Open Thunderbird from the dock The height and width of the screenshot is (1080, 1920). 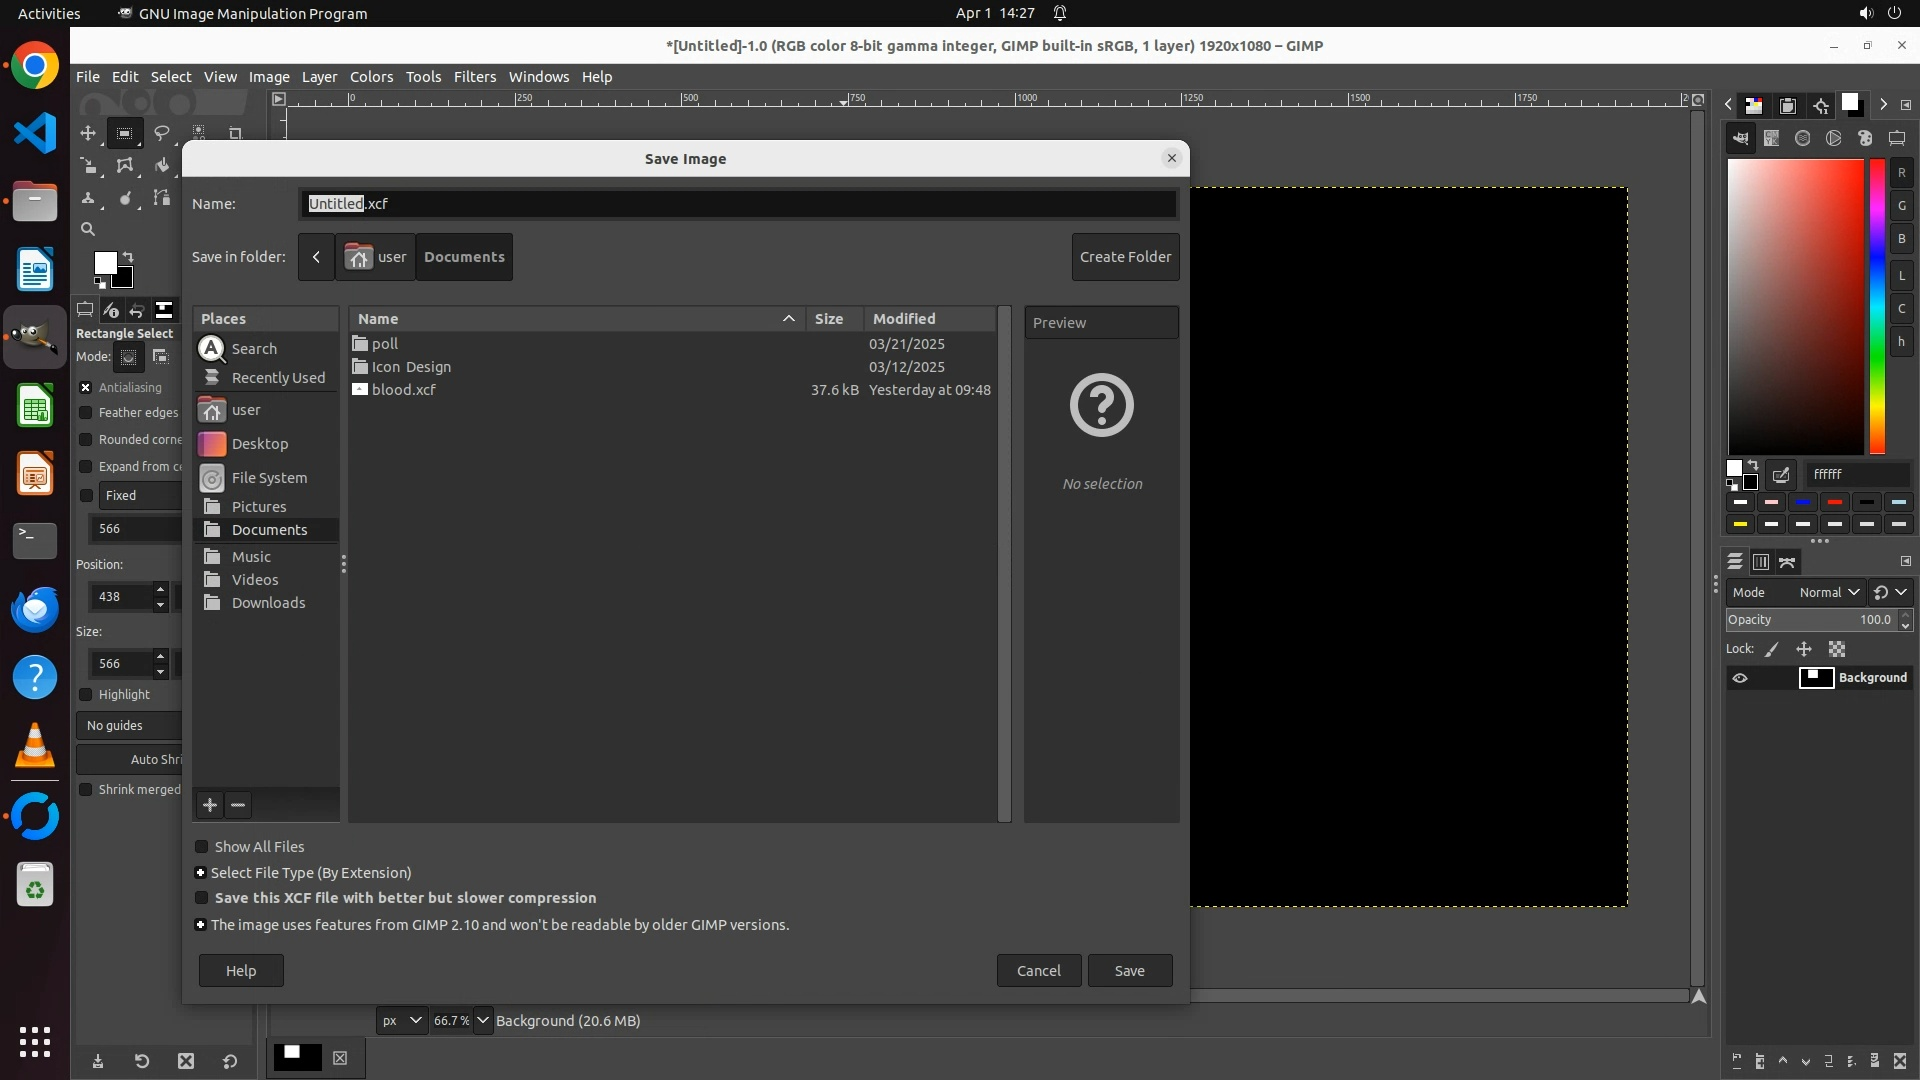click(35, 609)
